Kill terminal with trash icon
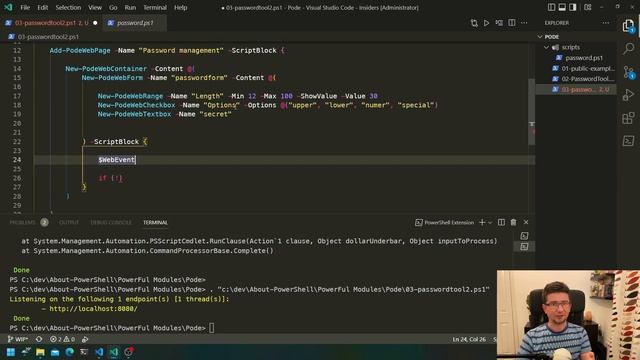This screenshot has width=640, height=360. coord(513,222)
